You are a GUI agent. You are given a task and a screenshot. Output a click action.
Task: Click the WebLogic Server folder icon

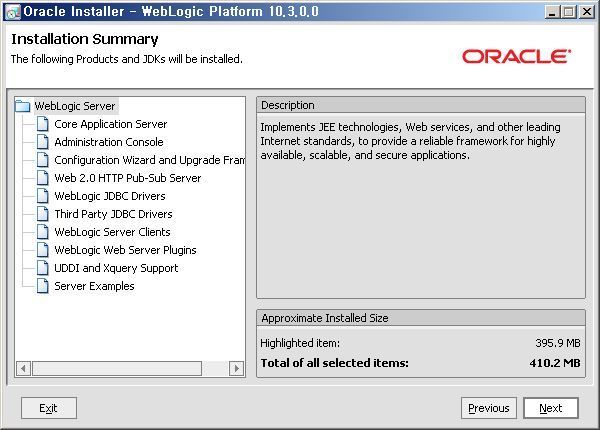pyautogui.click(x=23, y=106)
